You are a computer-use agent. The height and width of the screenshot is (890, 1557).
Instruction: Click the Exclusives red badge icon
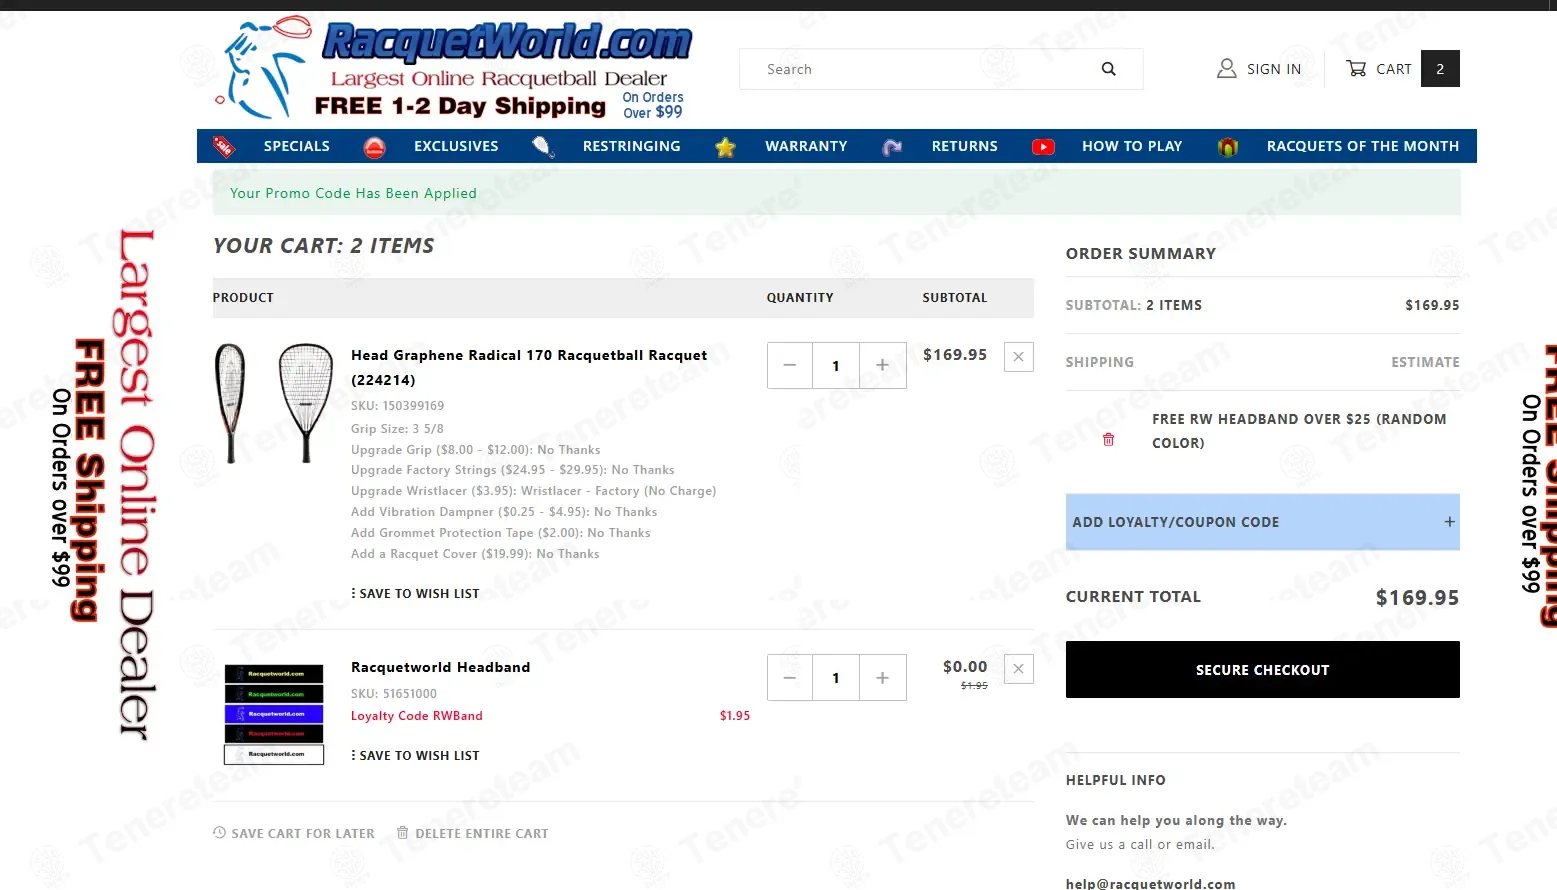click(375, 147)
